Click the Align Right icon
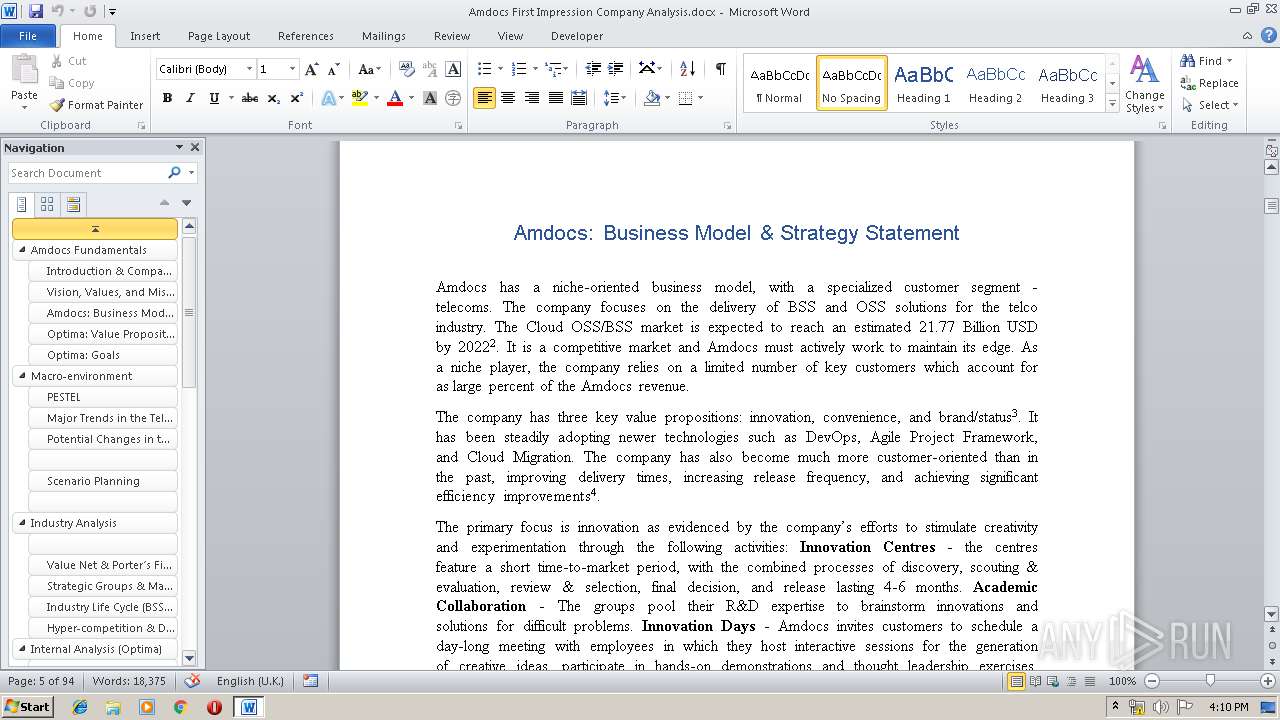1280x720 pixels. (x=531, y=98)
